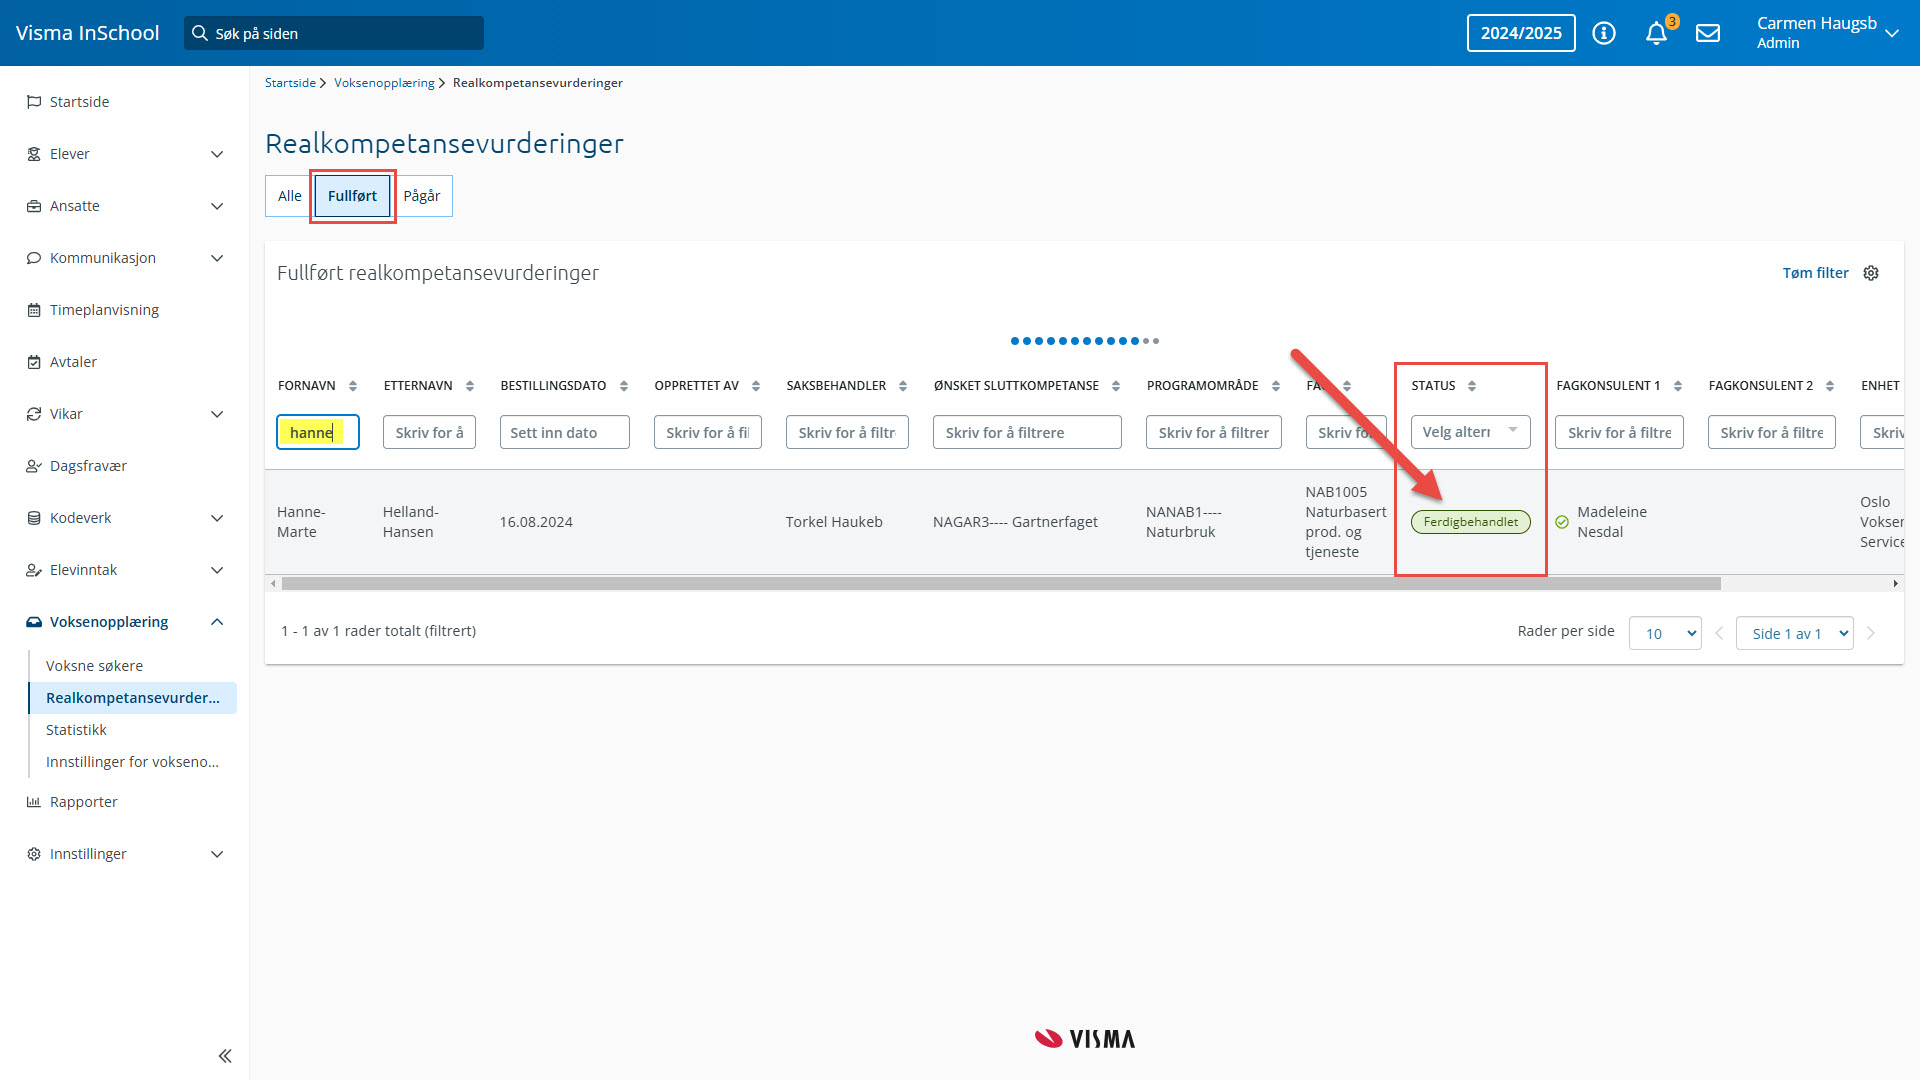The height and width of the screenshot is (1080, 1920).
Task: Switch to the Fullført tab
Action: pos(352,196)
